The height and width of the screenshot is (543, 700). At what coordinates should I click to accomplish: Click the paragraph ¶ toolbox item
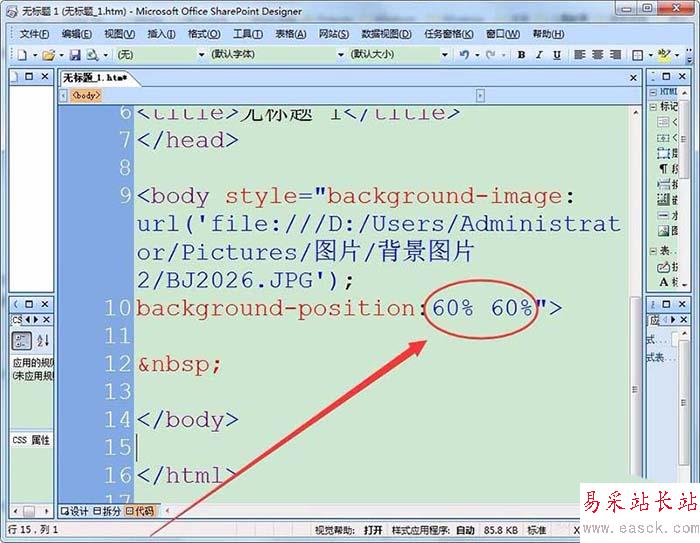tap(667, 169)
